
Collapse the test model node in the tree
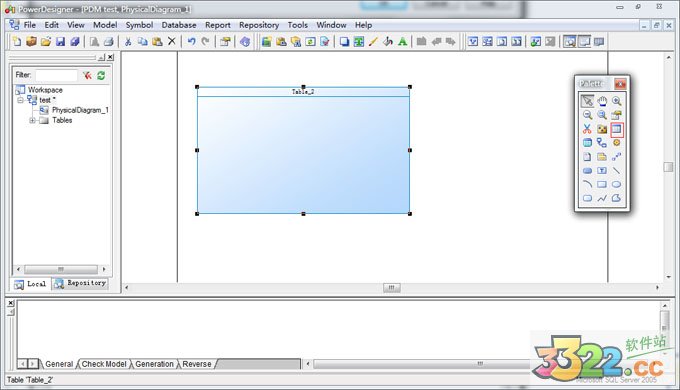click(20, 100)
